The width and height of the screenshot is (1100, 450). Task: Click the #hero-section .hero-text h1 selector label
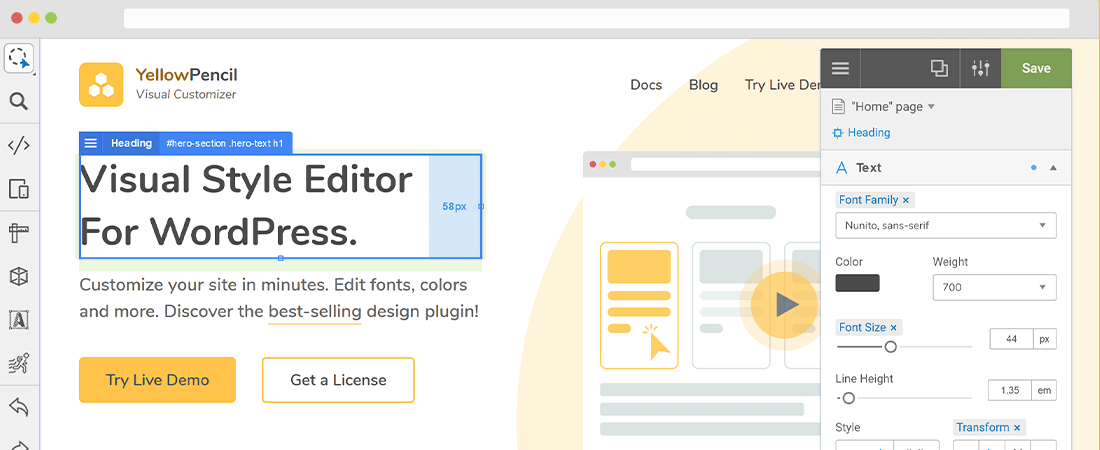click(224, 143)
